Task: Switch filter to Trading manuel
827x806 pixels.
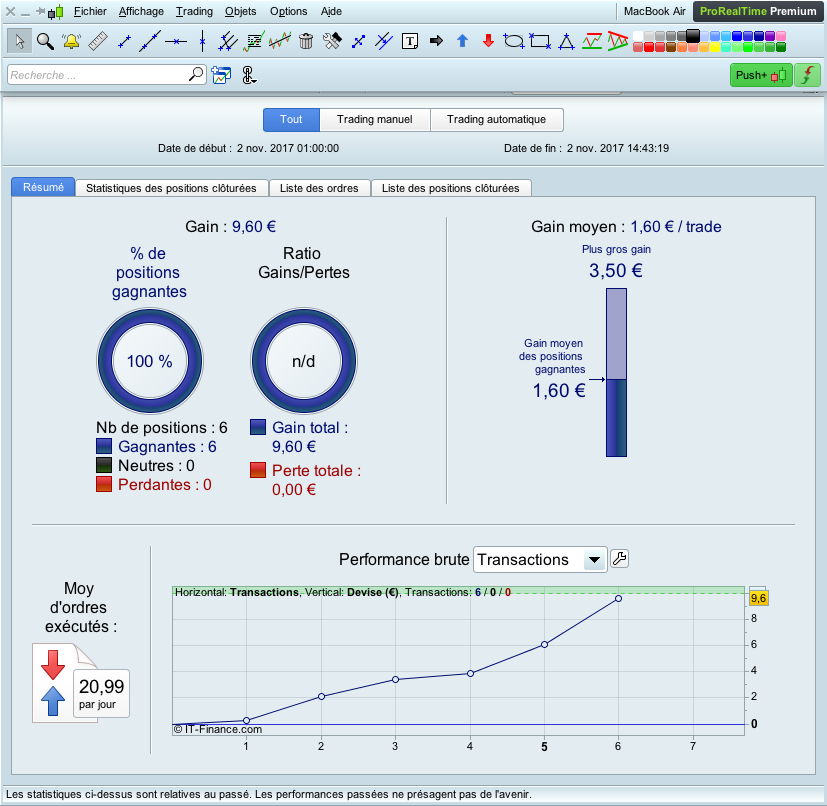Action: 375,120
